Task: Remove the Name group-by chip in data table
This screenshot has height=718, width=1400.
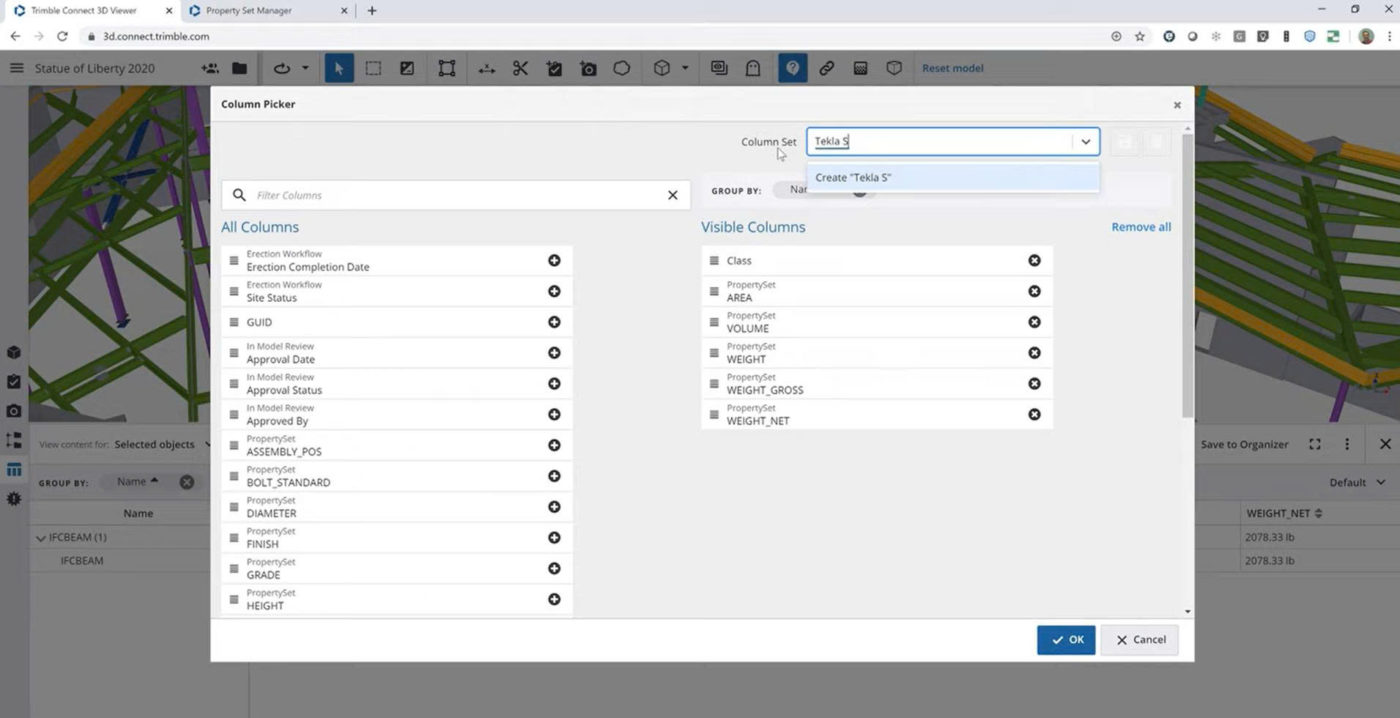Action: click(x=187, y=482)
